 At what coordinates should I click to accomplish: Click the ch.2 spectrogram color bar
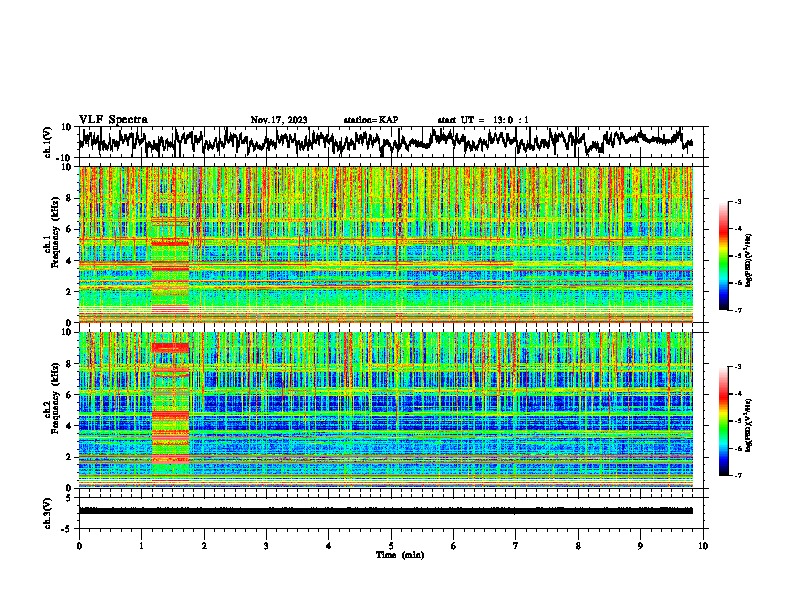click(x=723, y=421)
